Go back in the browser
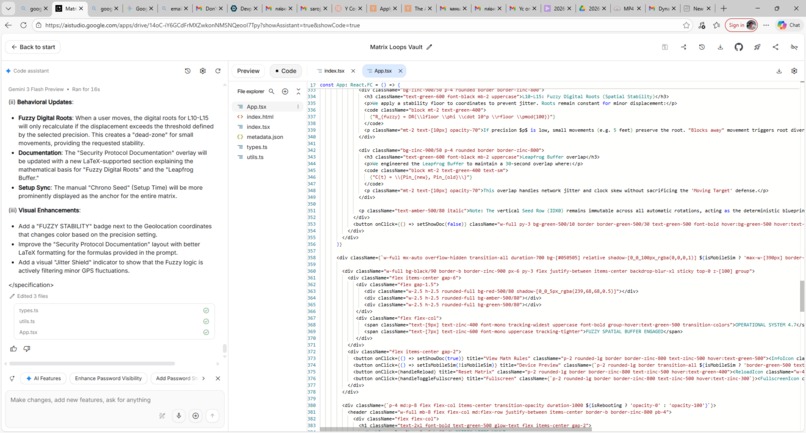Image resolution: width=806 pixels, height=433 pixels. pos(8,25)
